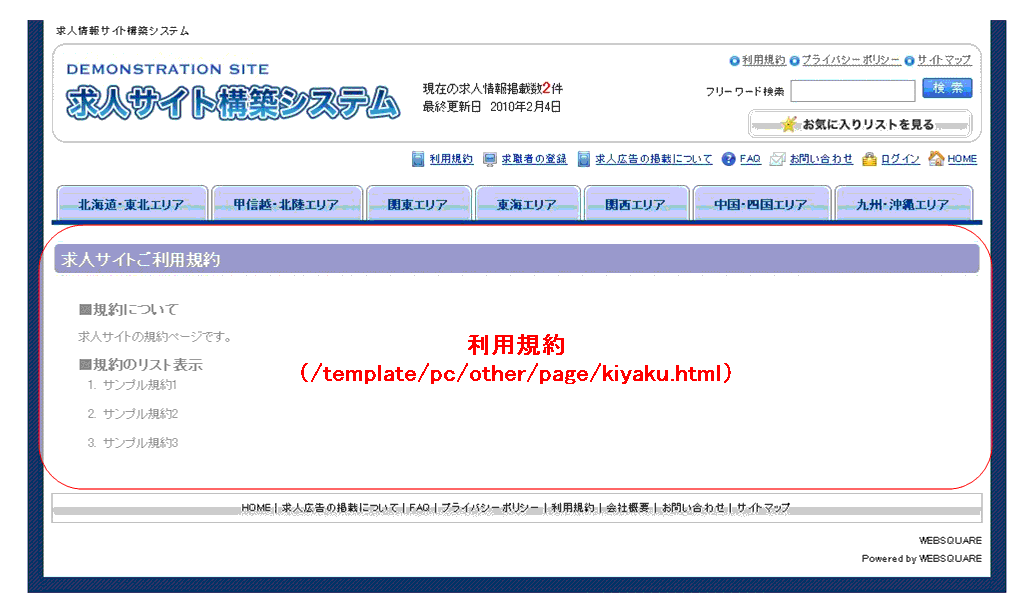
Task: Click the 利用規約 document icon in toolbar
Action: click(x=418, y=159)
